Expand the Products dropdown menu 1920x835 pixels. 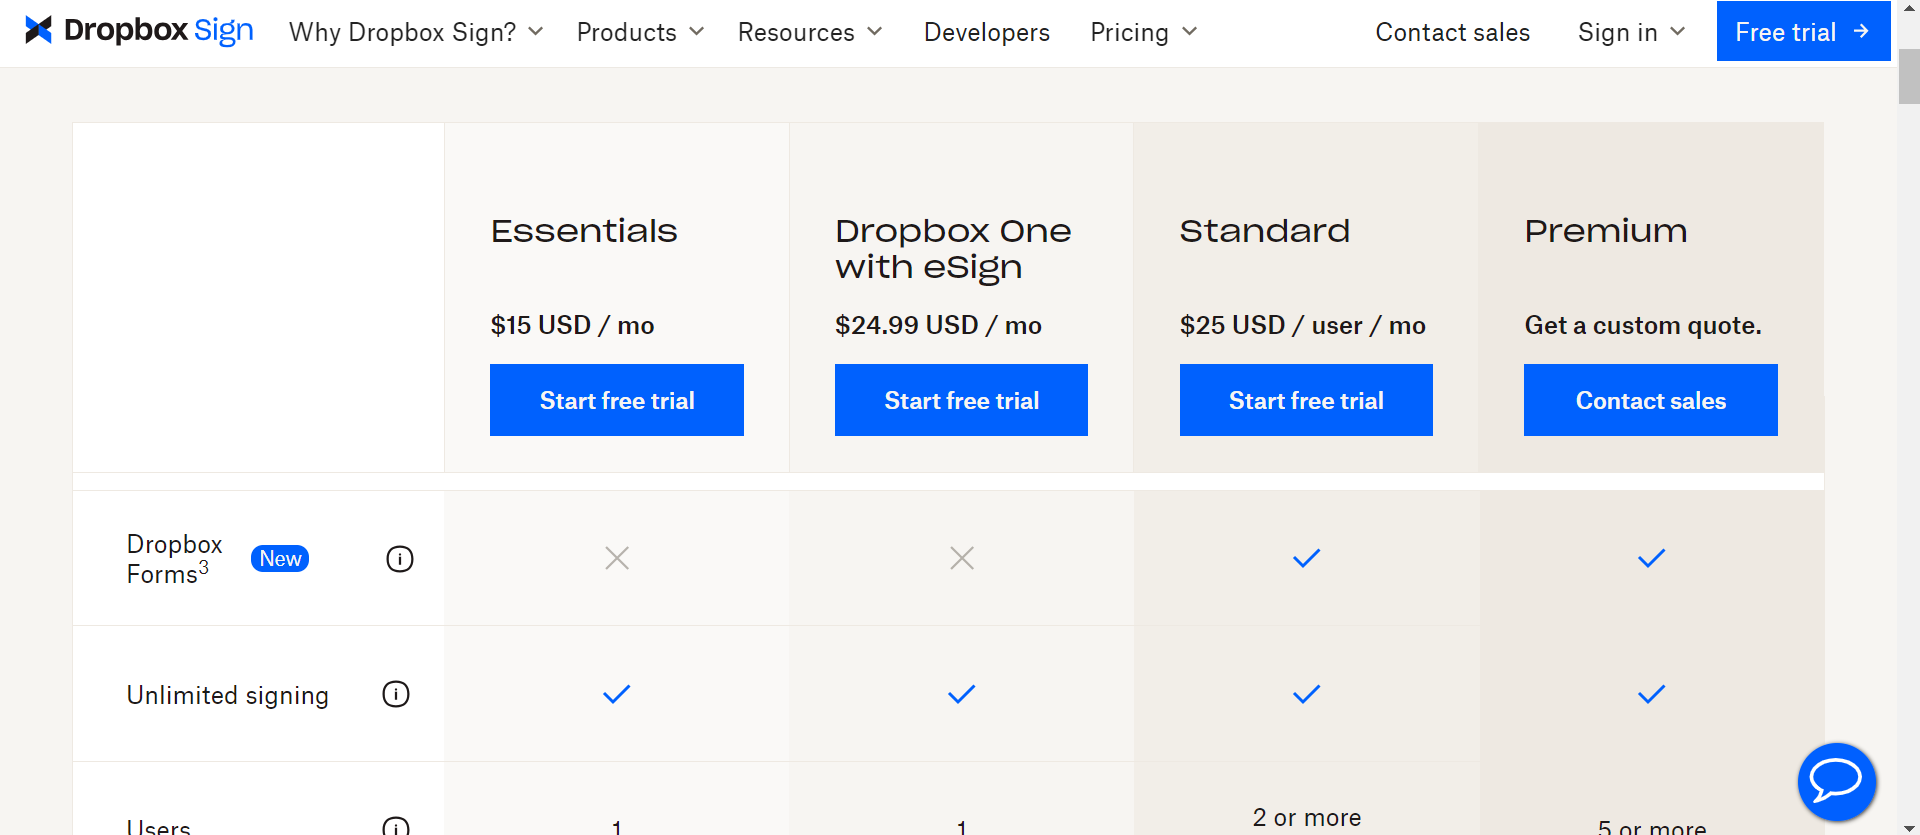640,32
